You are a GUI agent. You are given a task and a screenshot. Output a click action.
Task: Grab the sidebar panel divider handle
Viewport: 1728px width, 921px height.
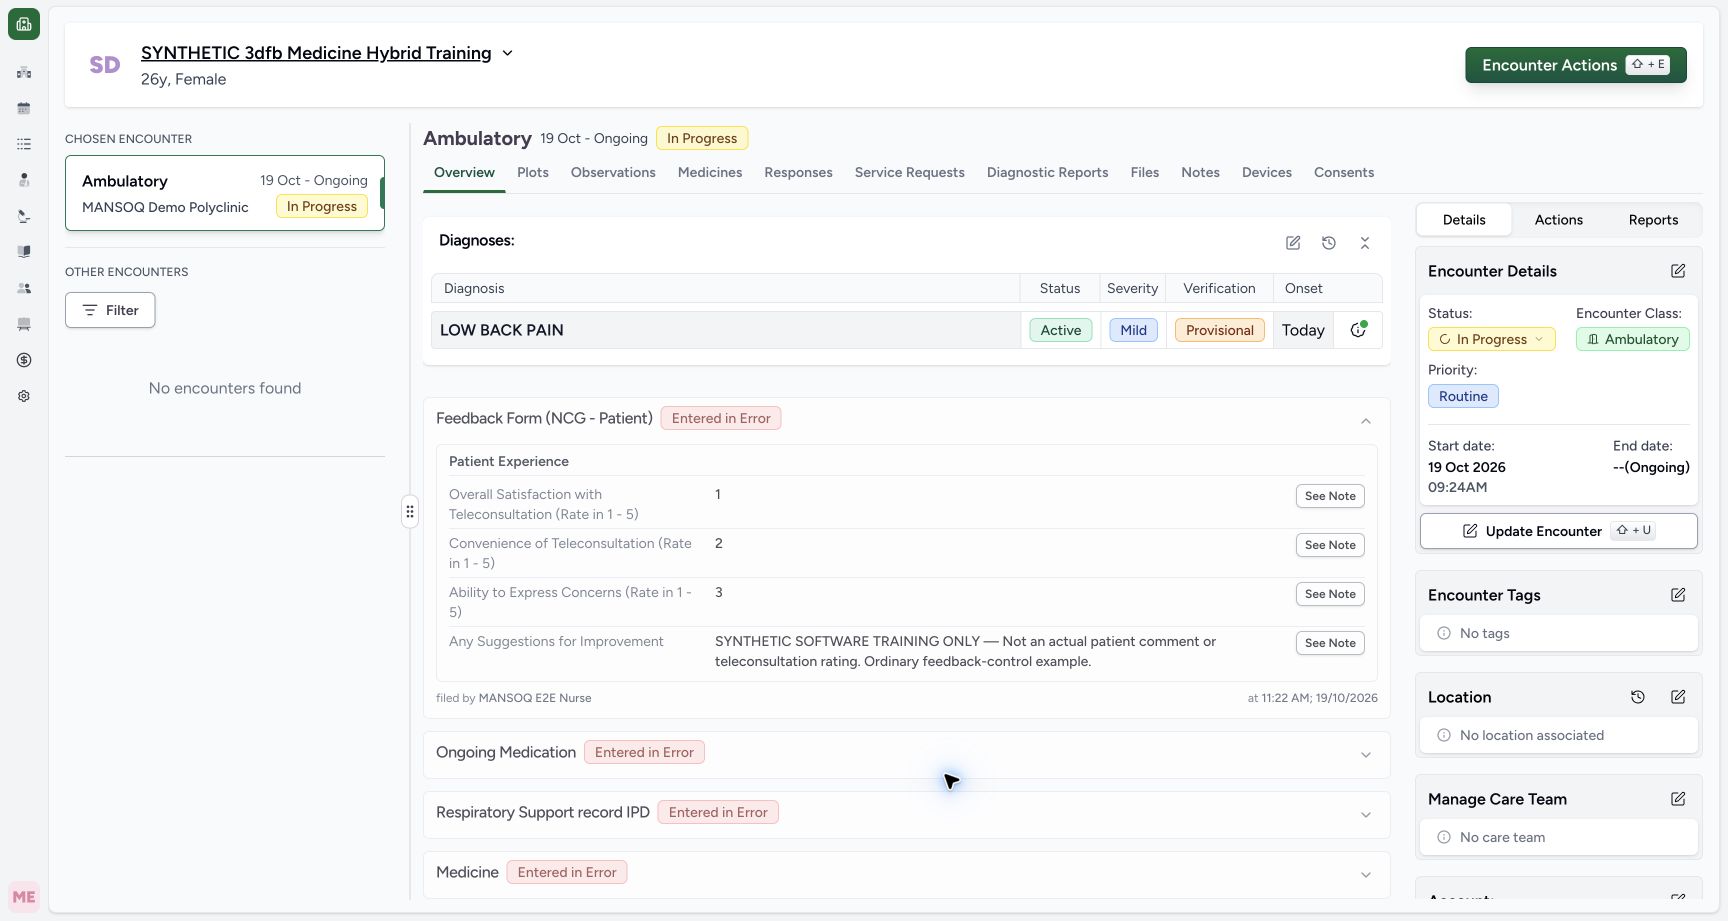point(410,511)
